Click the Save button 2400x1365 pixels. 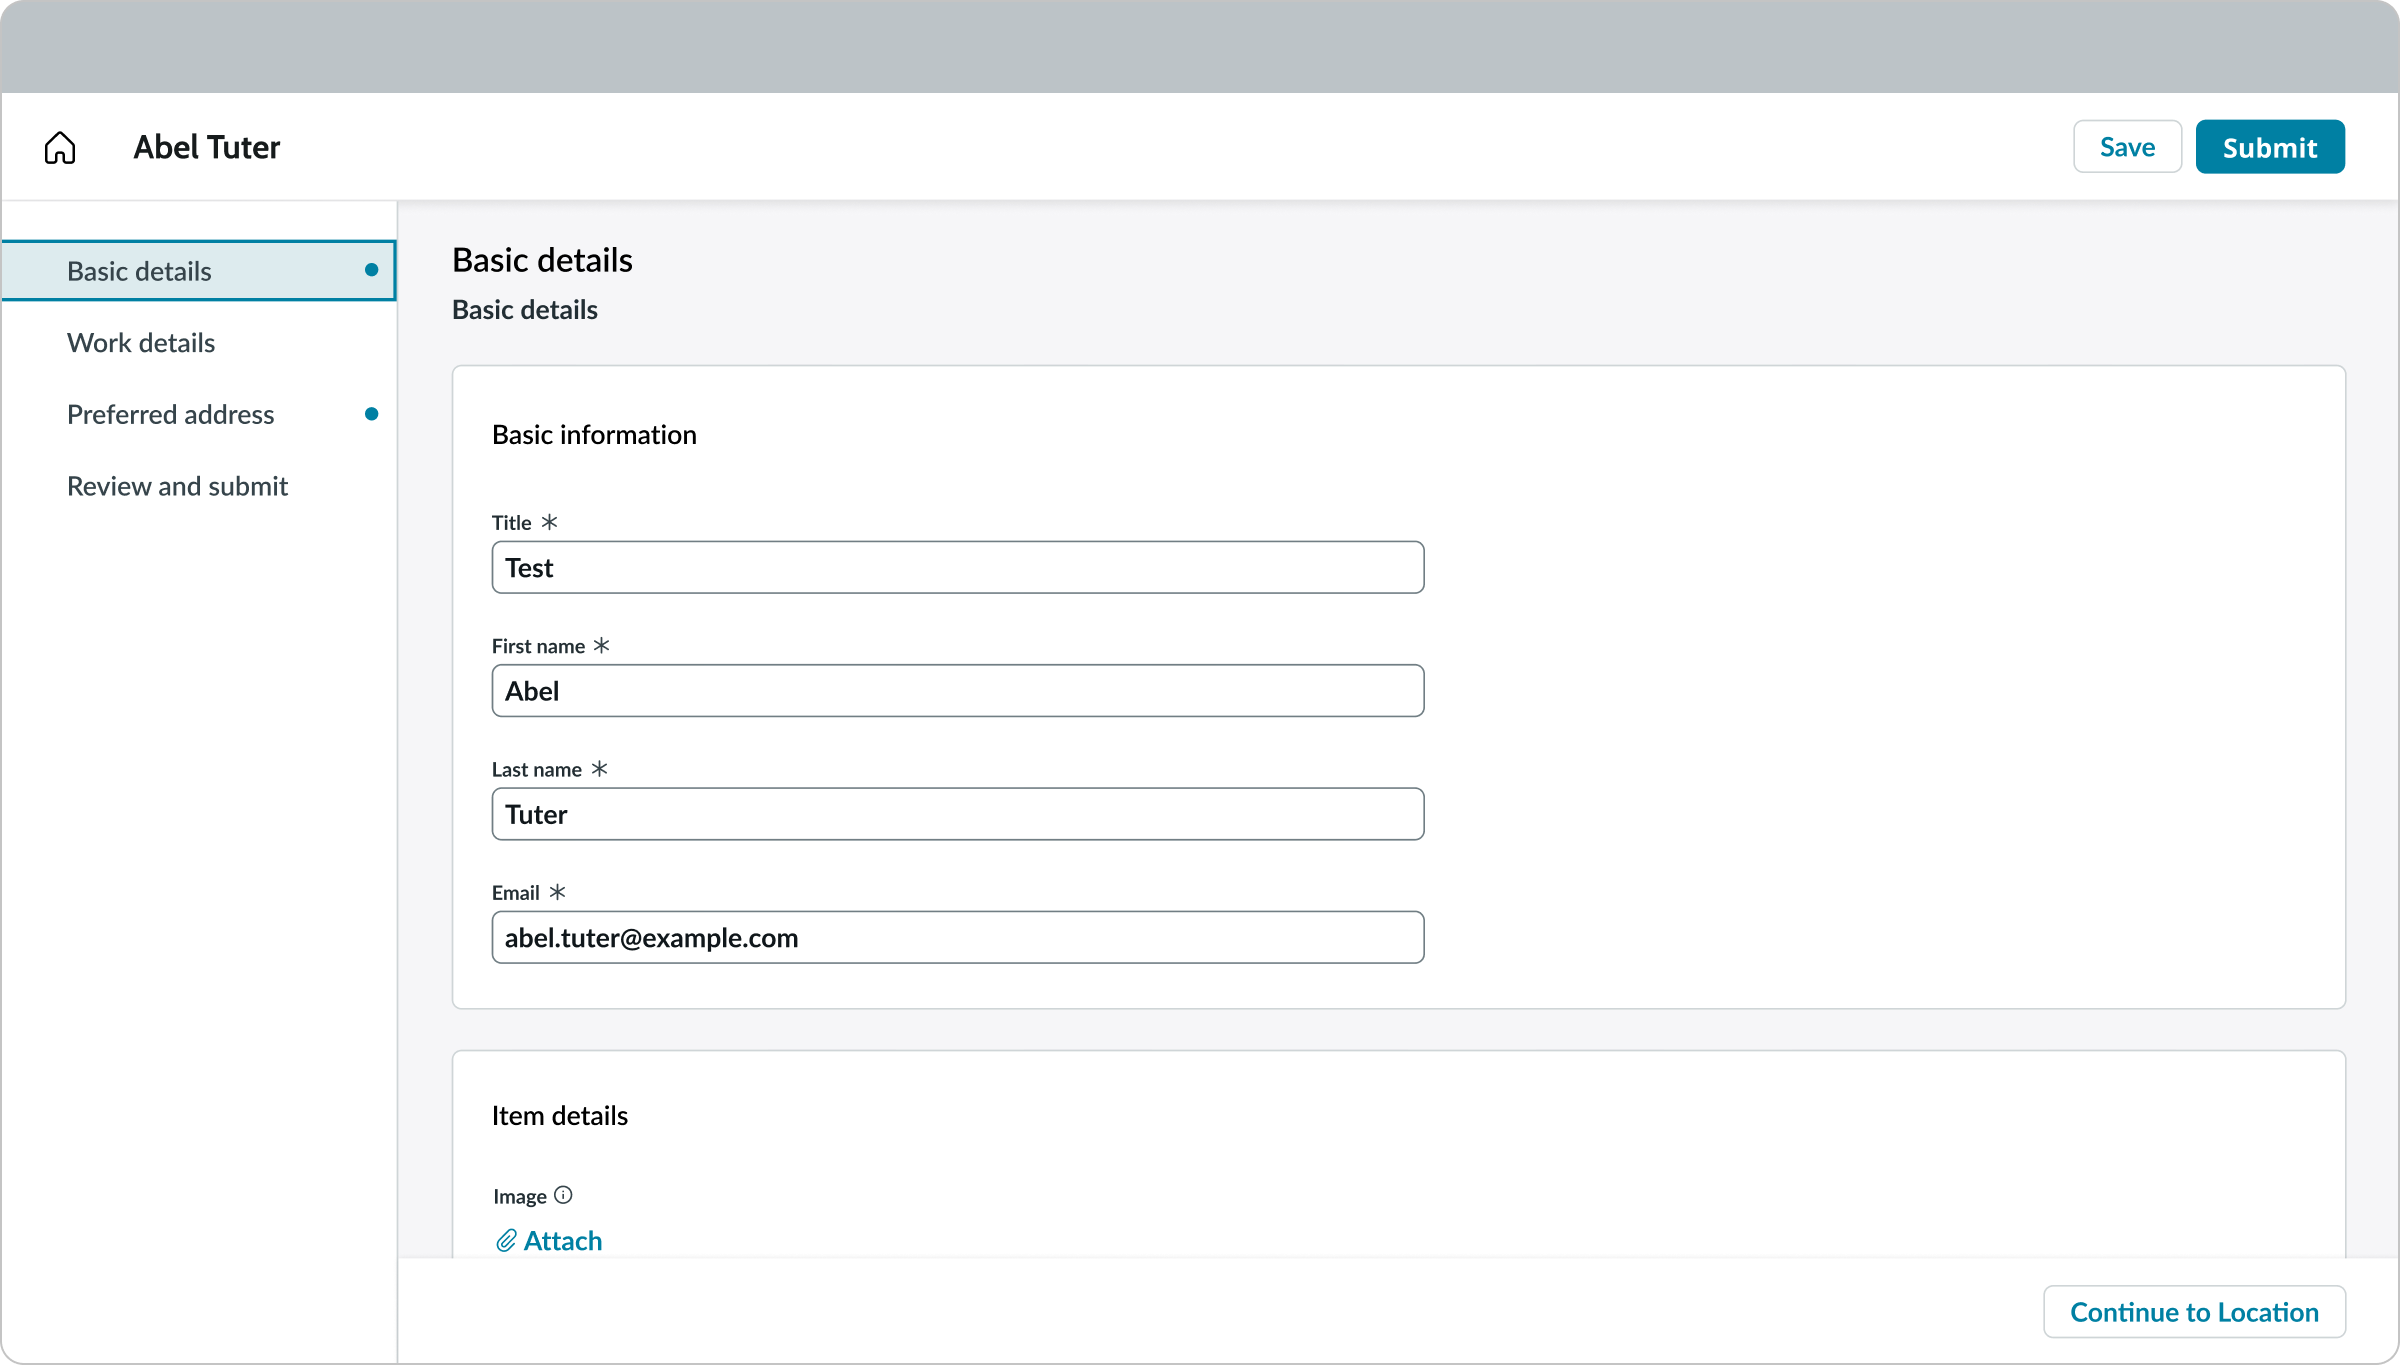[x=2126, y=146]
